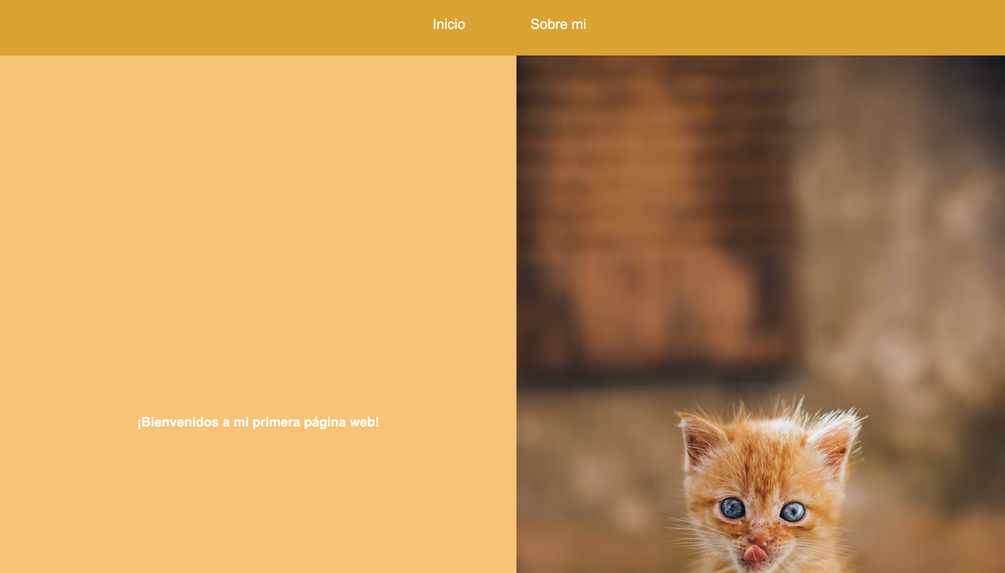
Task: Click the word "web!" ending the heading
Action: point(364,422)
